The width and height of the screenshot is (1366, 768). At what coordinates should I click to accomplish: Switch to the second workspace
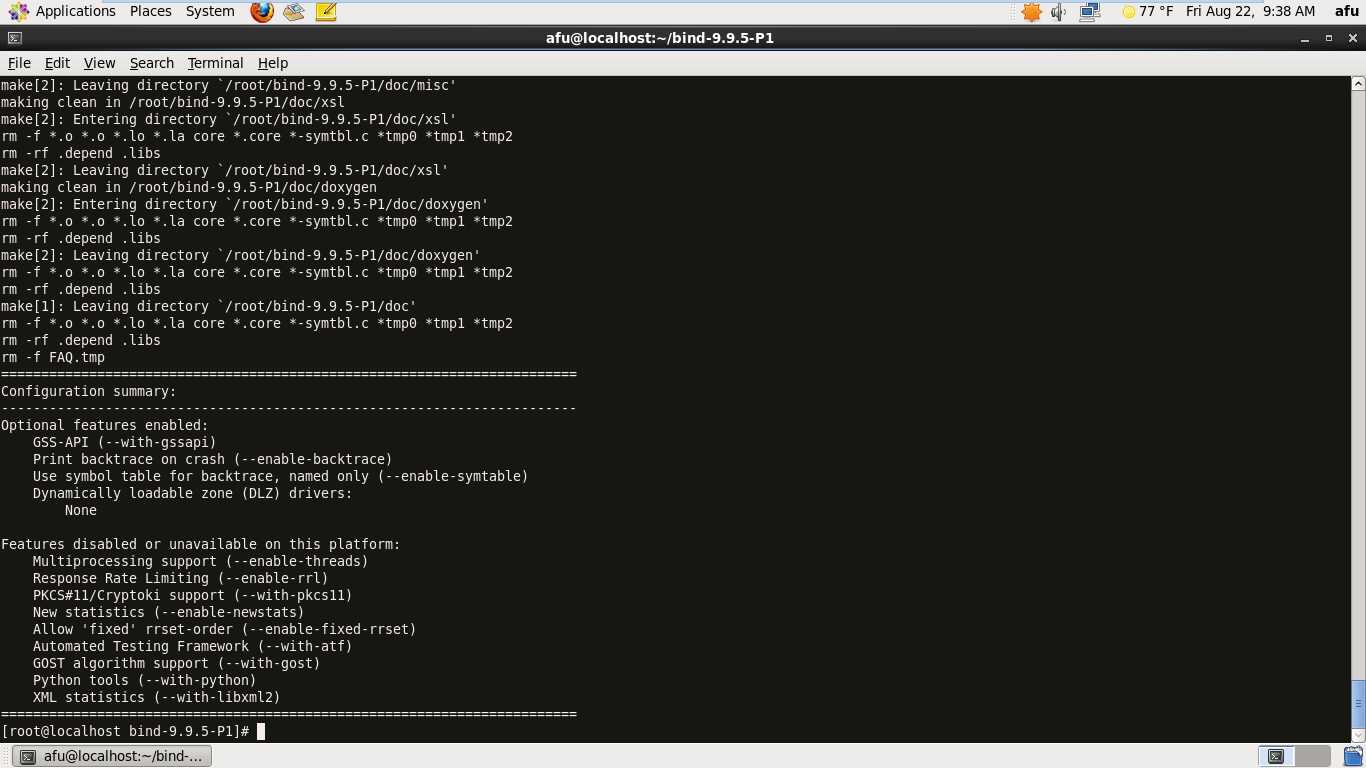tap(1313, 757)
